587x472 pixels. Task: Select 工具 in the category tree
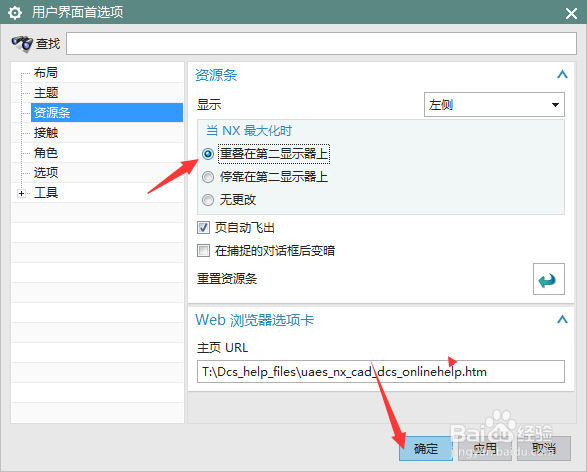pos(46,193)
